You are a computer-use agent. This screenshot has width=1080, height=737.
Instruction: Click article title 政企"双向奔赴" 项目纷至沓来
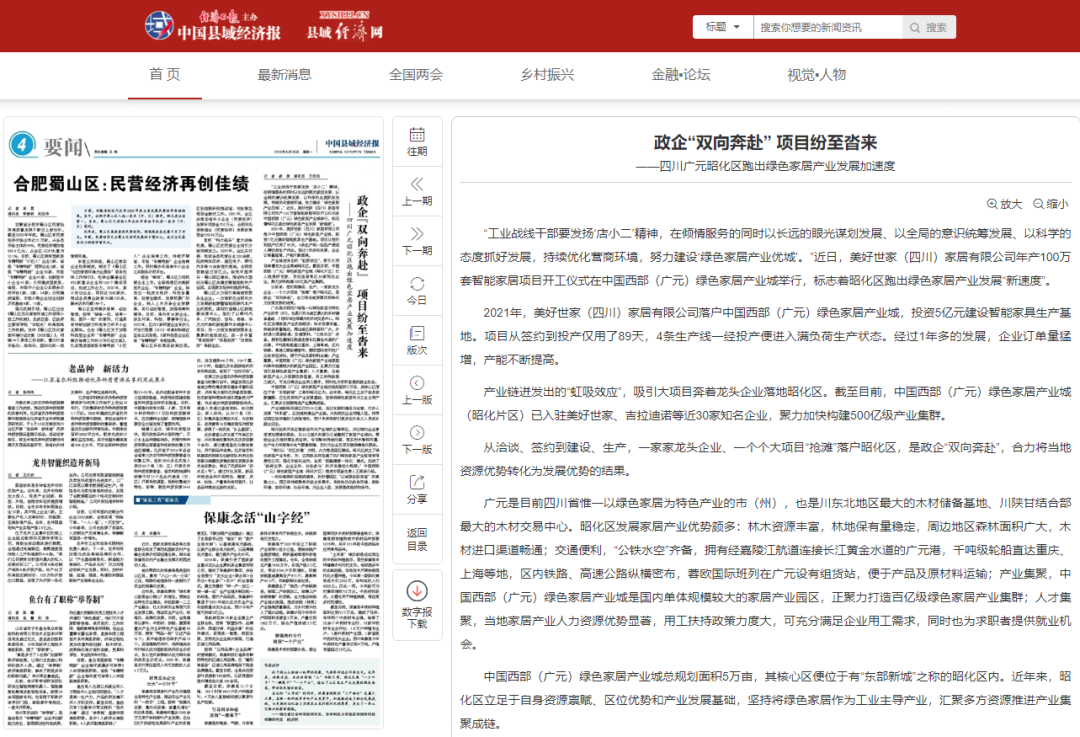pyautogui.click(x=765, y=143)
